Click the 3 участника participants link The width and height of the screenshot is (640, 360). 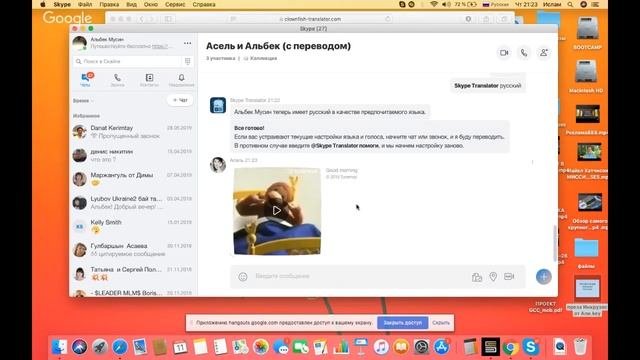pos(220,58)
